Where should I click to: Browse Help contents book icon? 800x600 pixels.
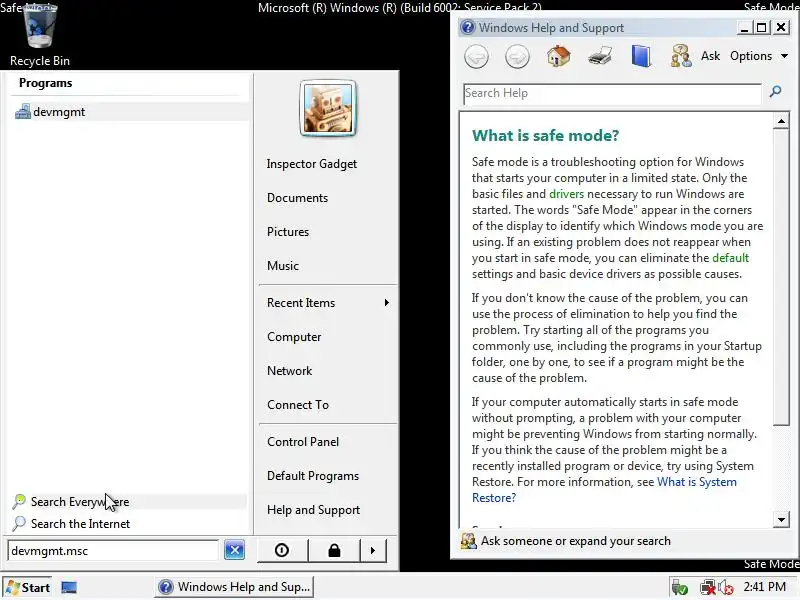641,56
